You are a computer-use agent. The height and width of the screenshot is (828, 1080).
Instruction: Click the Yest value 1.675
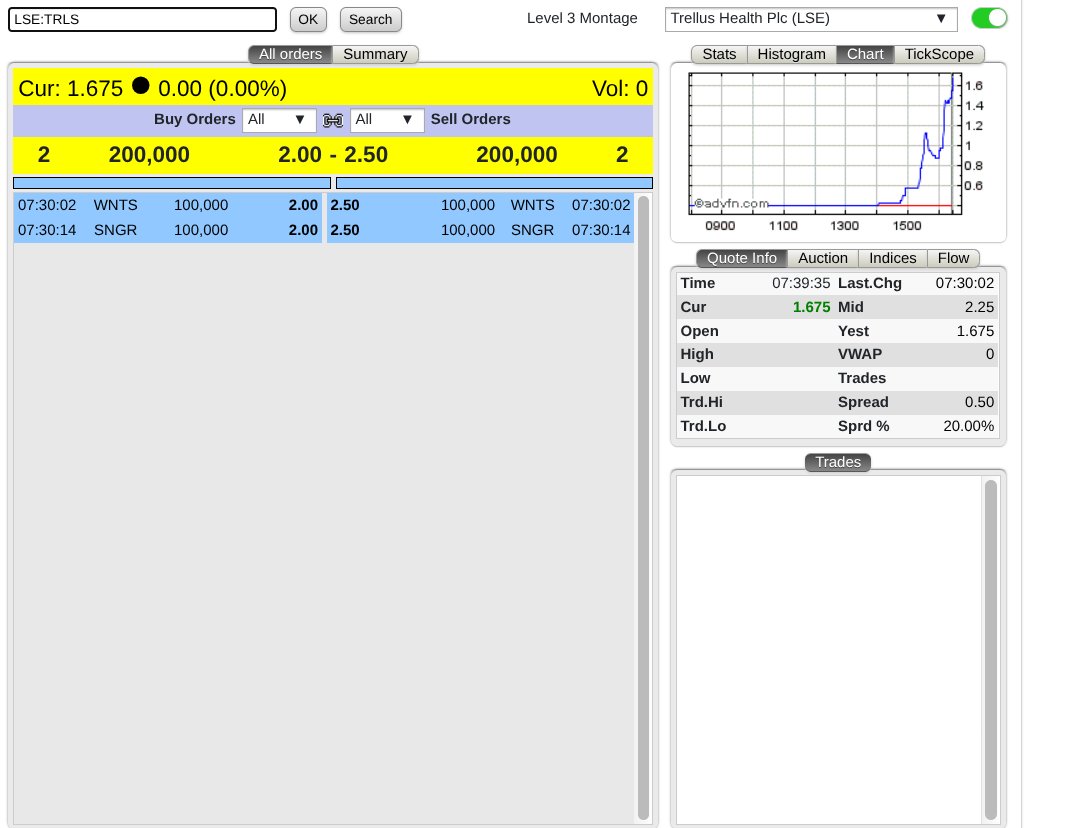(975, 331)
